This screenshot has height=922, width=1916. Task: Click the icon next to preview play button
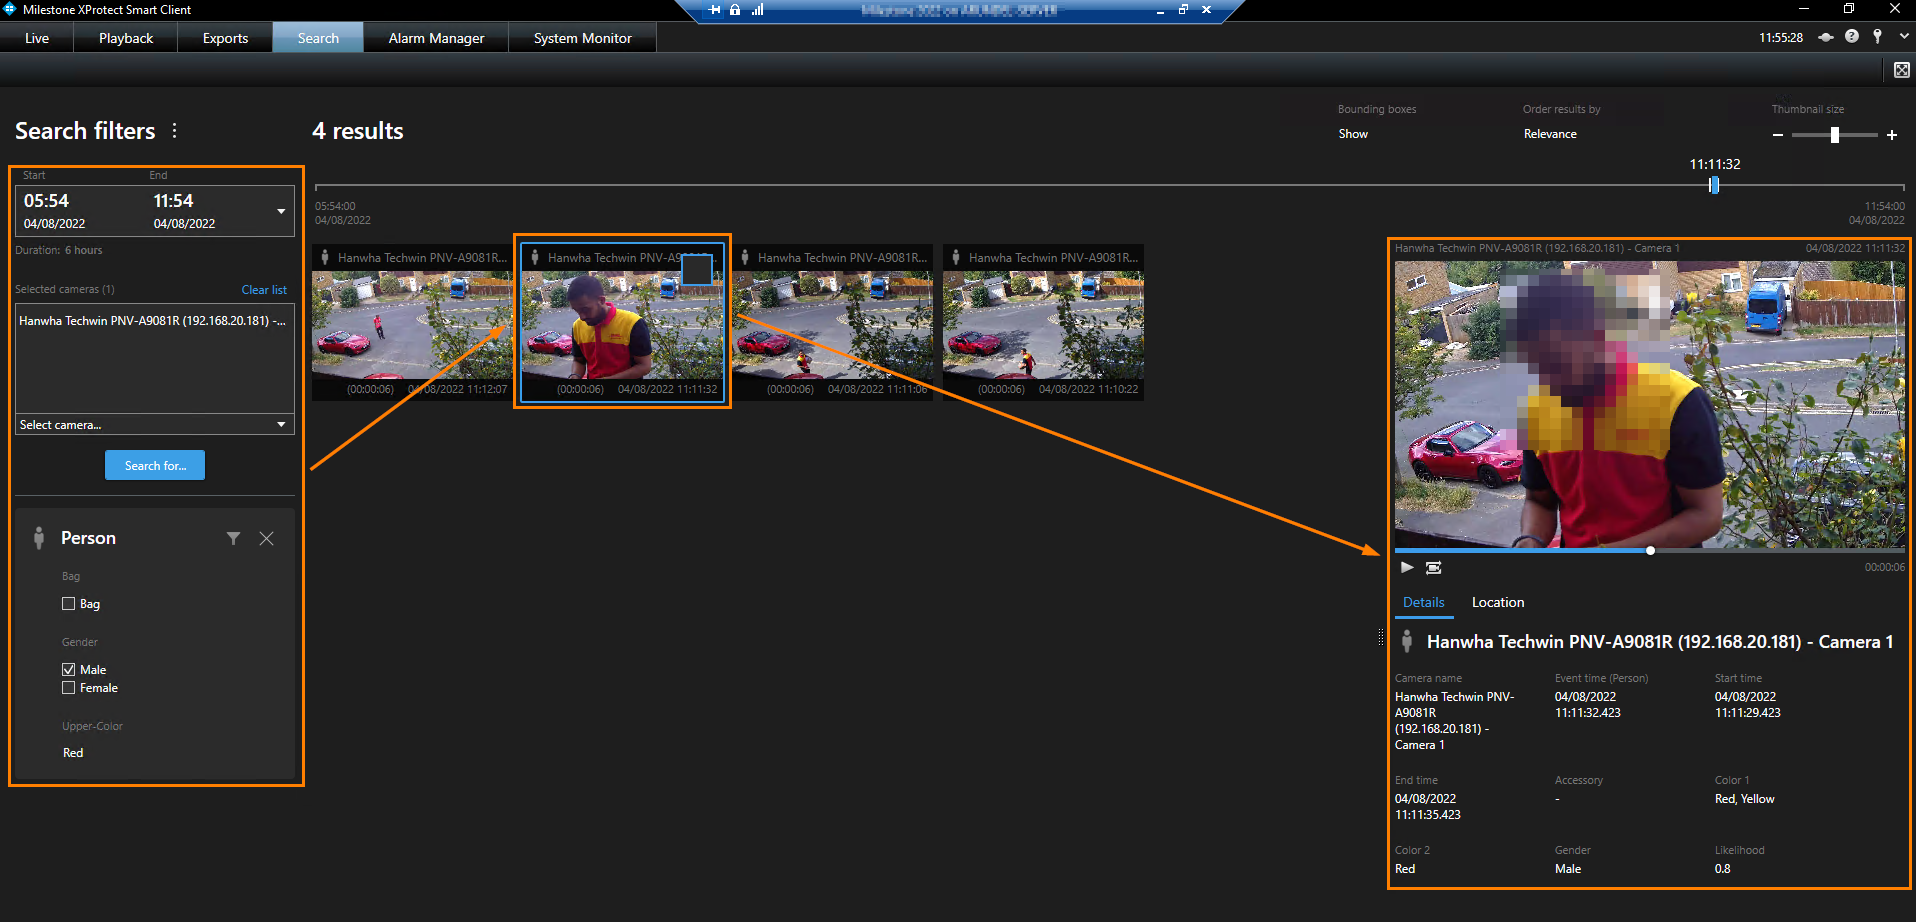point(1433,567)
